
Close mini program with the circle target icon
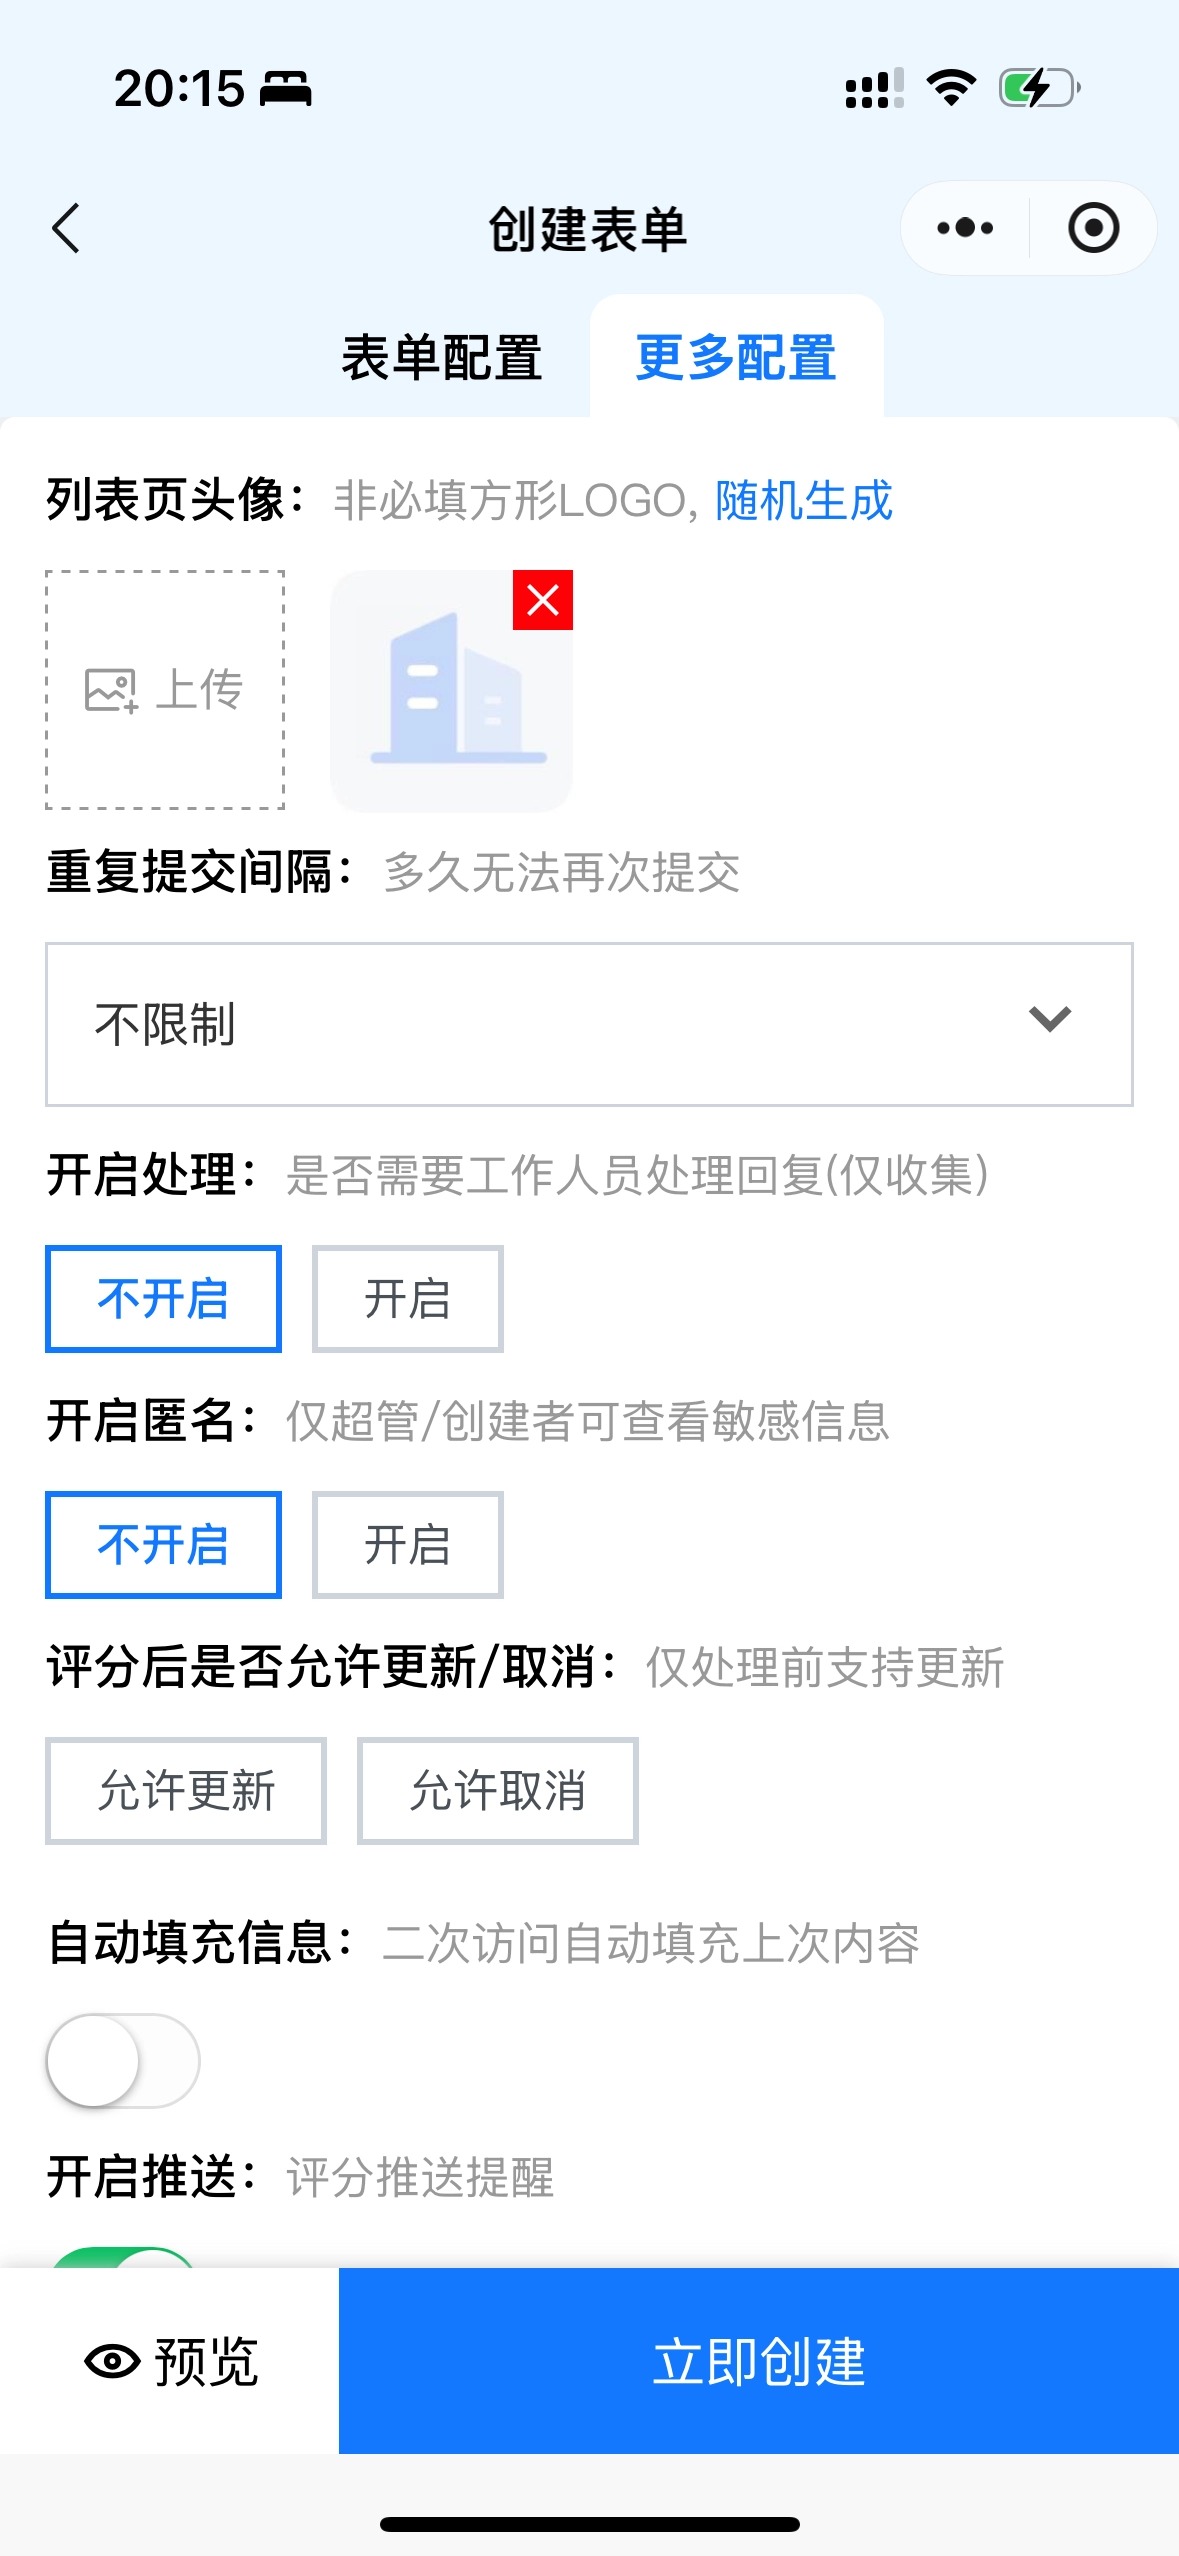point(1093,228)
